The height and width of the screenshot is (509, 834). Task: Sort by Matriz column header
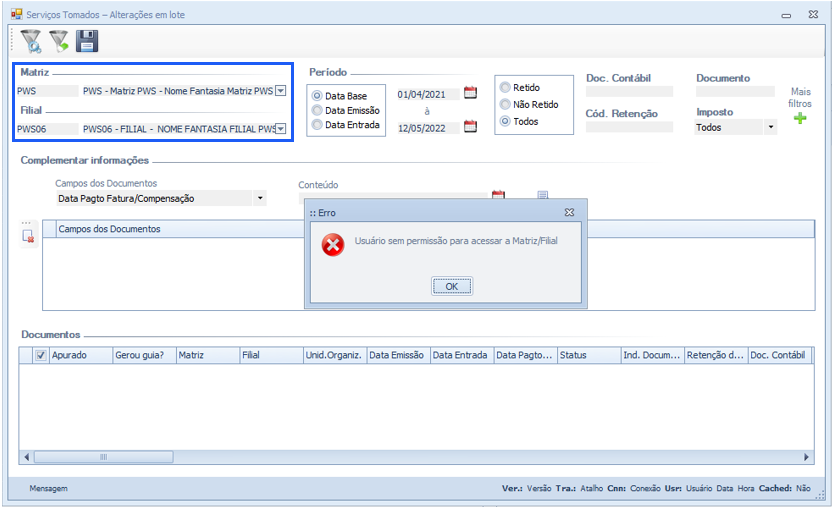pos(207,355)
